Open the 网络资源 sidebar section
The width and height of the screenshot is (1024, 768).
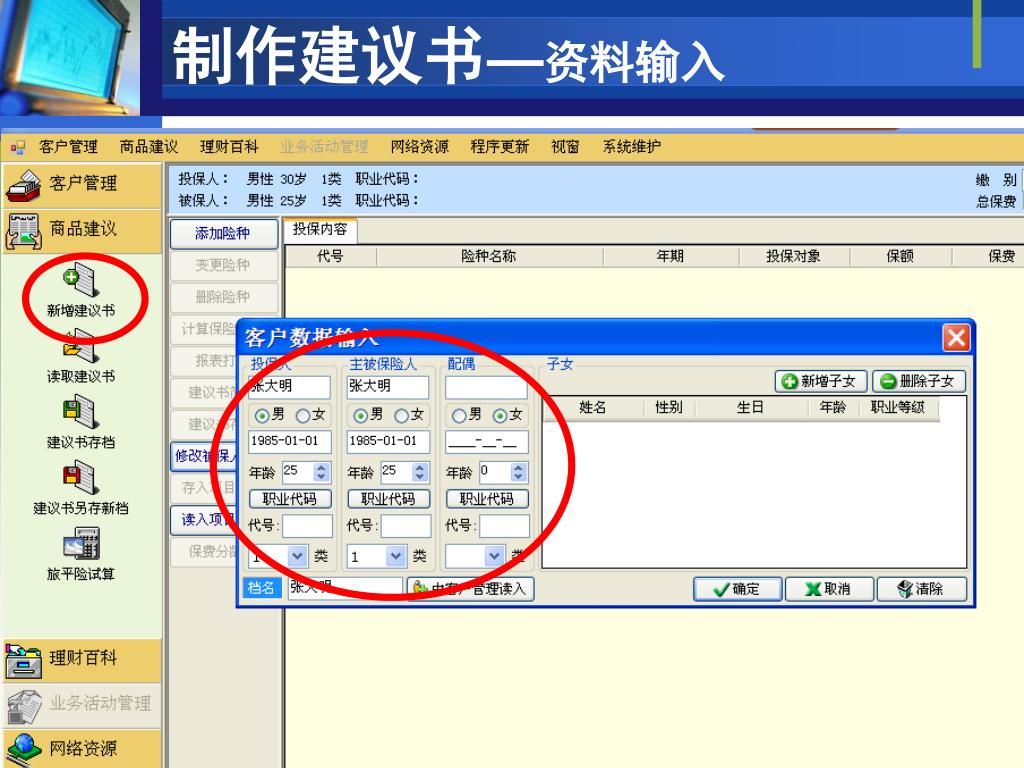pos(82,748)
